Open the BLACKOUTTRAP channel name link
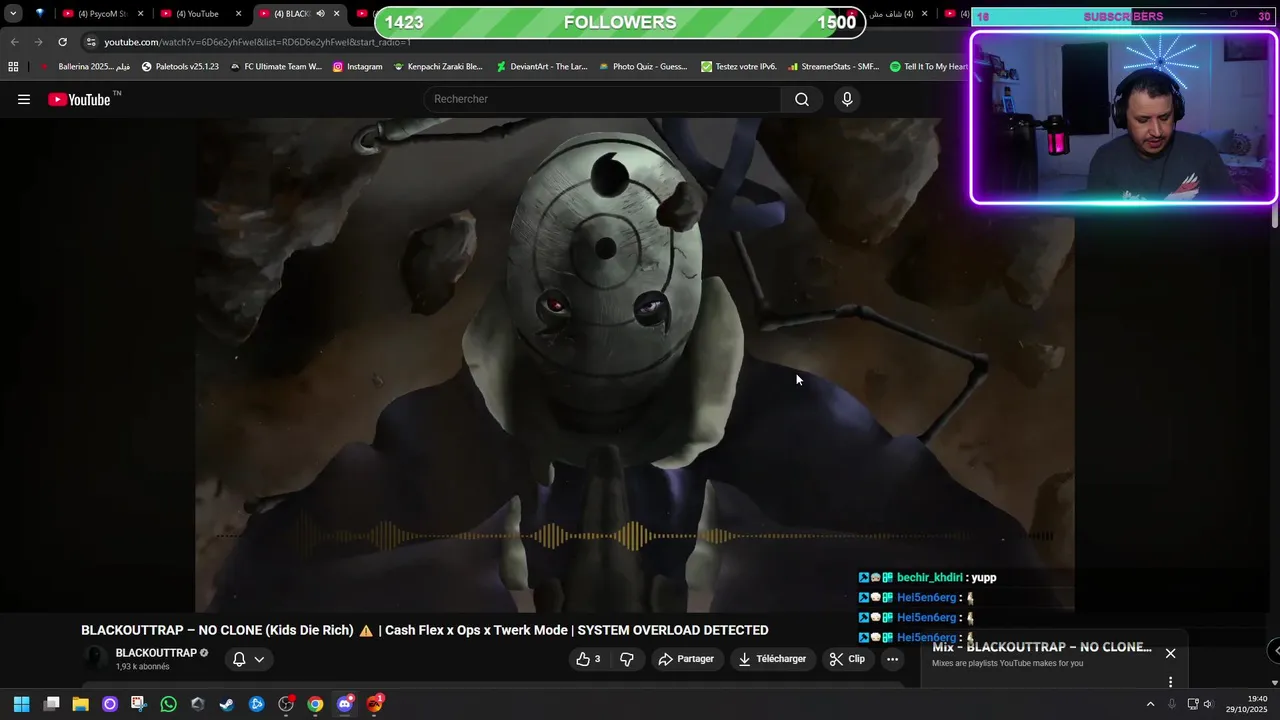Image resolution: width=1280 pixels, height=720 pixels. (156, 653)
